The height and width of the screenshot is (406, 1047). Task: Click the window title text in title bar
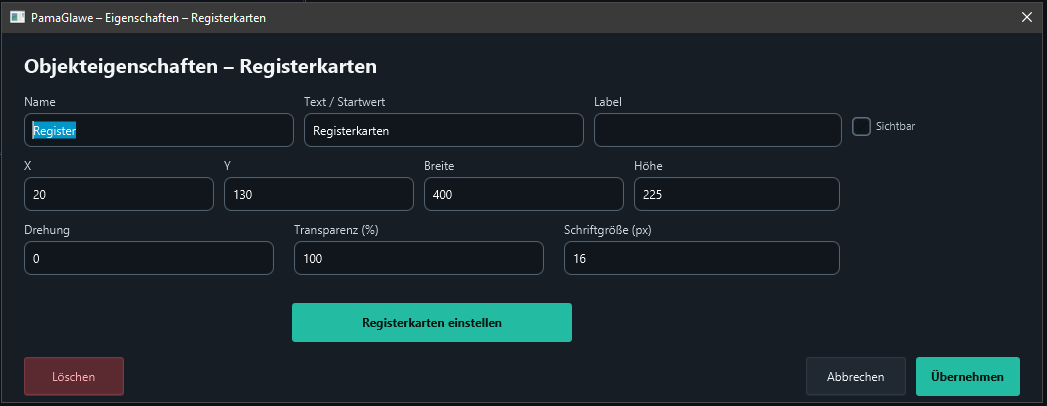point(148,18)
